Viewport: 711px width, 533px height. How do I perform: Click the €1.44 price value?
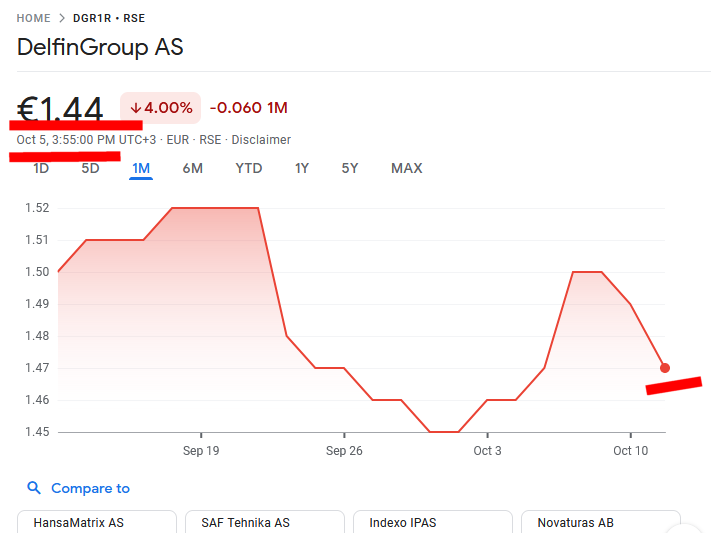(x=60, y=109)
